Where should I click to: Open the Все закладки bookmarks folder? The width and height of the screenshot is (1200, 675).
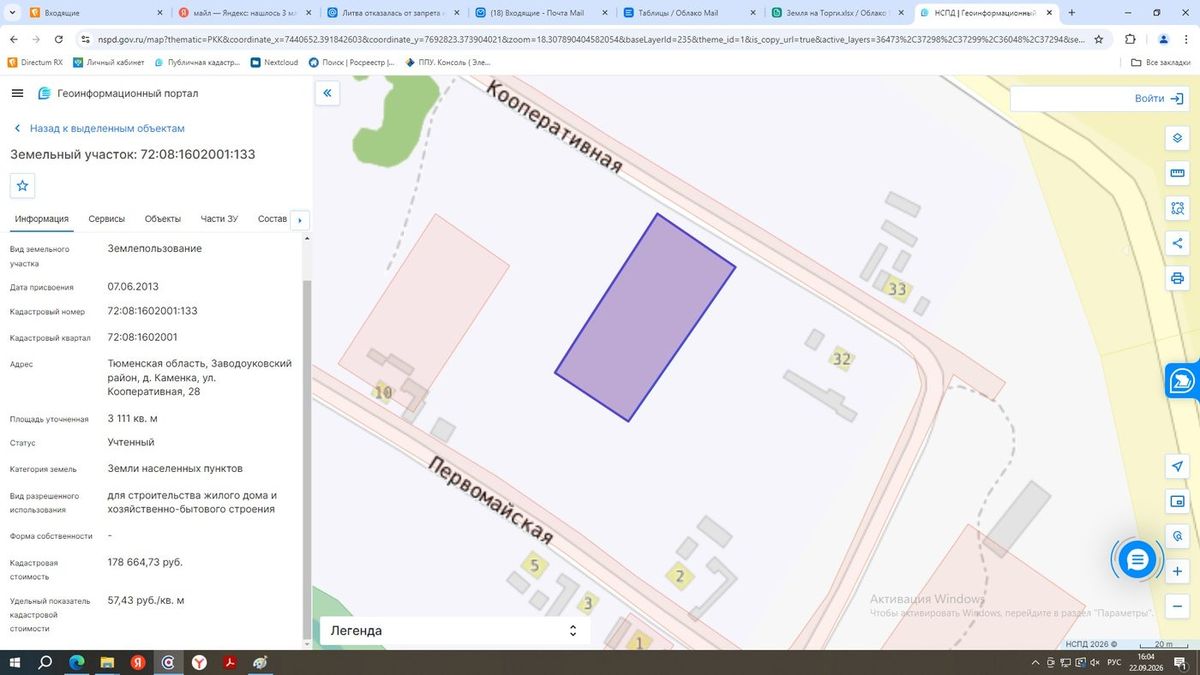(x=1159, y=62)
